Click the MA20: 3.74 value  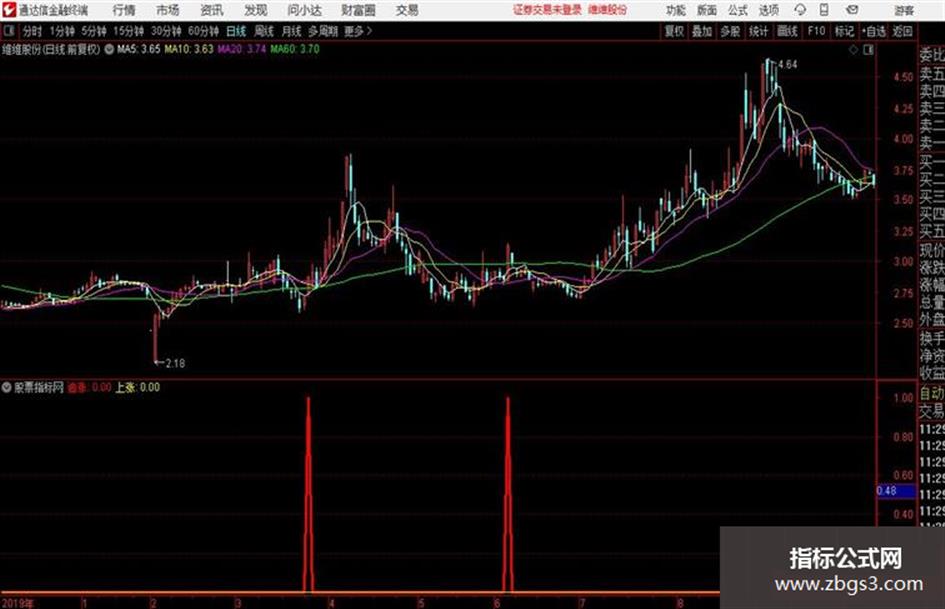pos(242,49)
